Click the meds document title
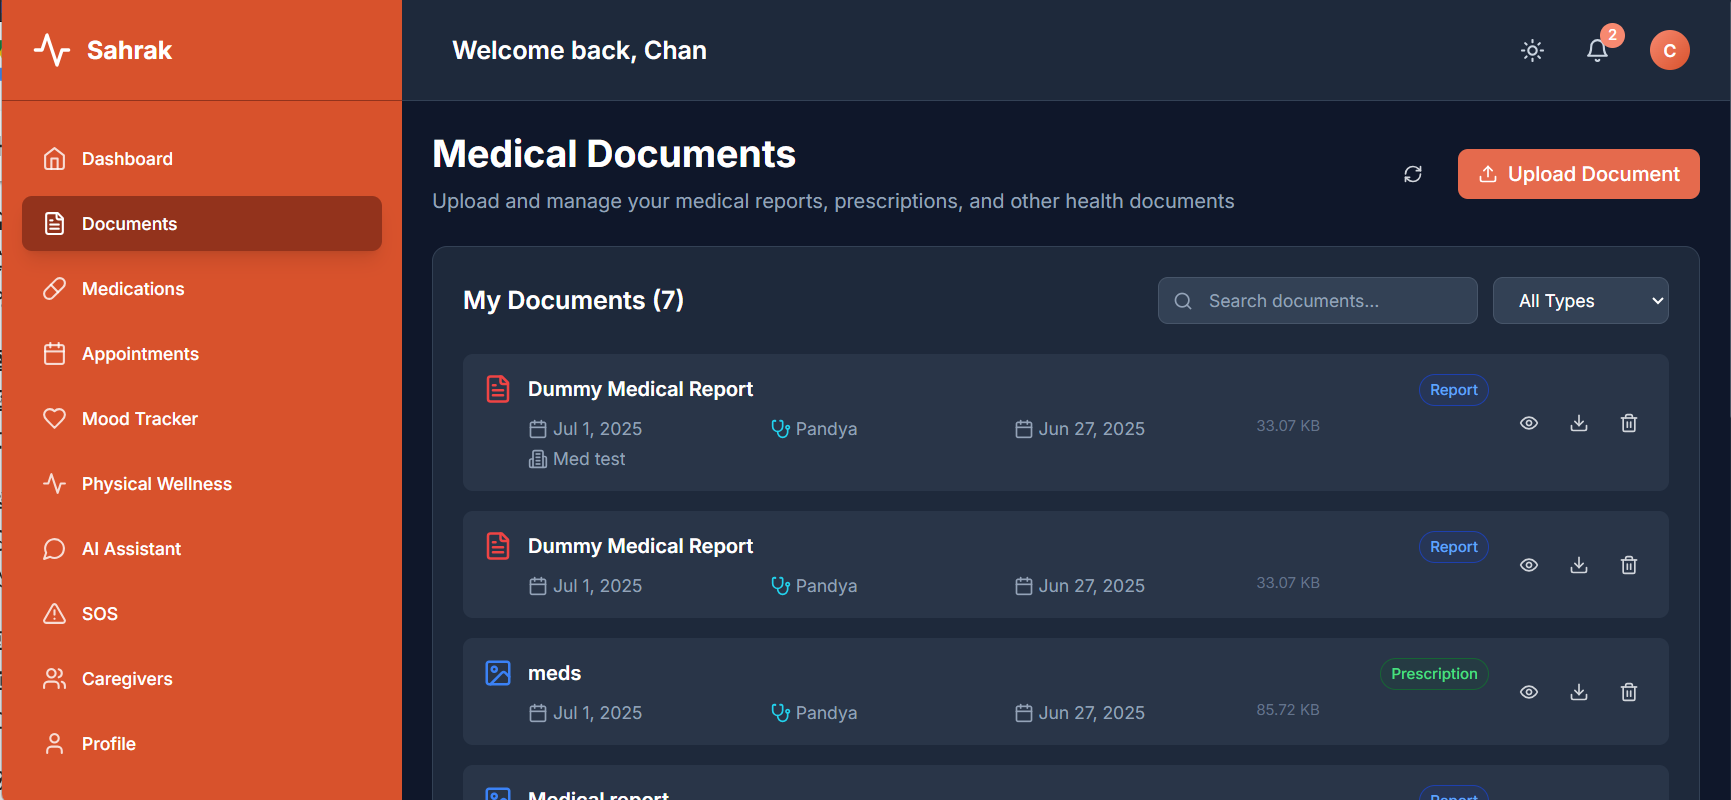 pos(554,673)
